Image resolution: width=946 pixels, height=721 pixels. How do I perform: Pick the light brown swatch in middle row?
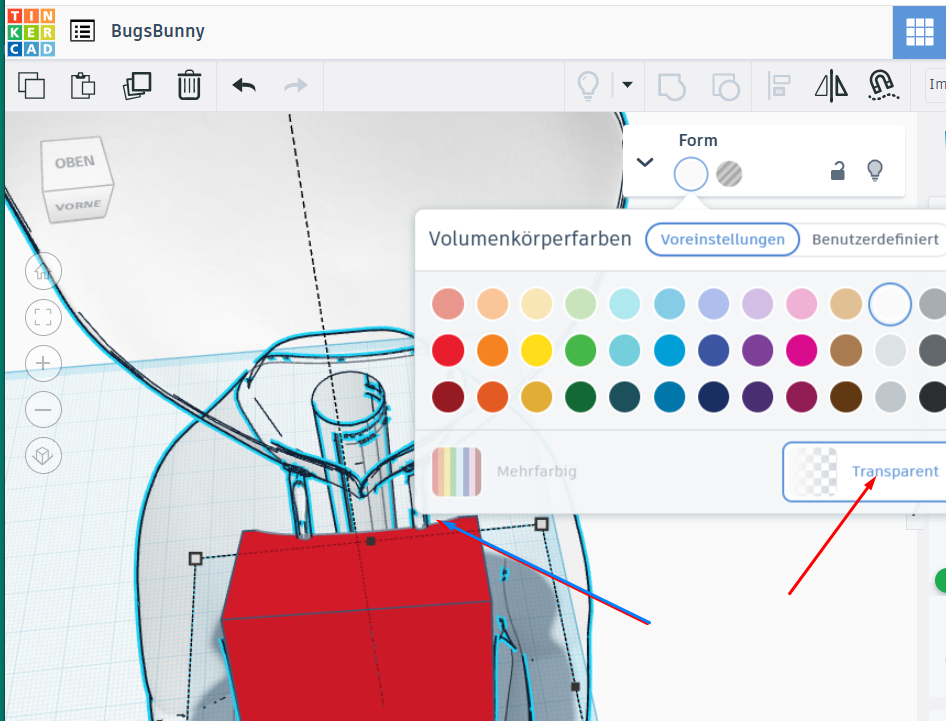pyautogui.click(x=846, y=351)
